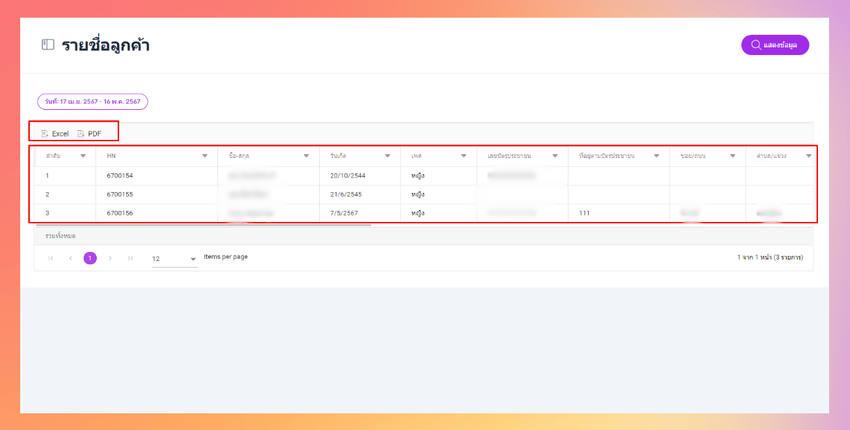850x430 pixels.
Task: Click birth date 20/10/2544
Action: (x=347, y=176)
